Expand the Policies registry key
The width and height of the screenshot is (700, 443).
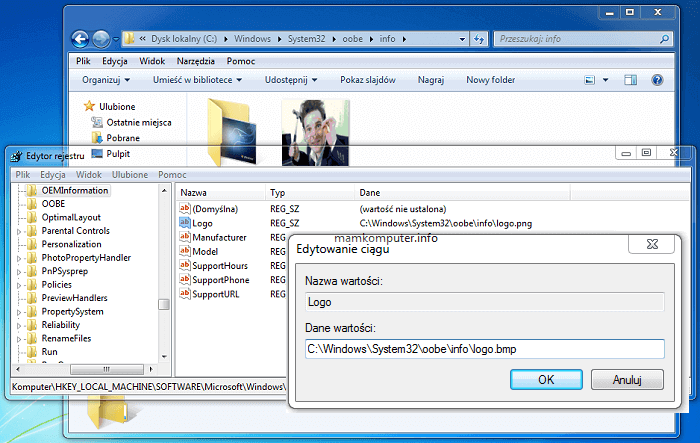click(x=19, y=285)
